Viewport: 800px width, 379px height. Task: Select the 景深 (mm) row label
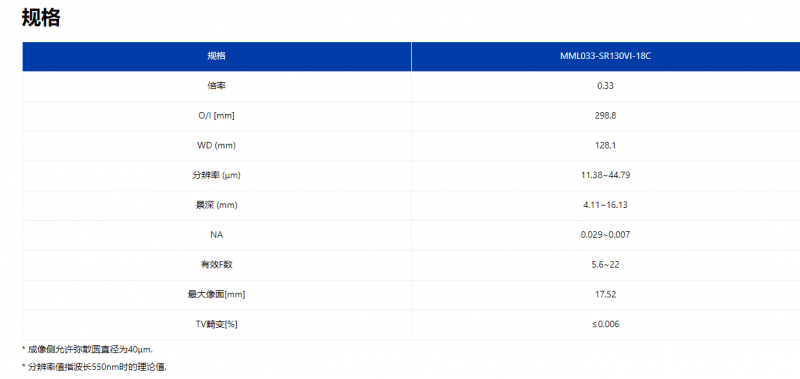[x=216, y=205]
